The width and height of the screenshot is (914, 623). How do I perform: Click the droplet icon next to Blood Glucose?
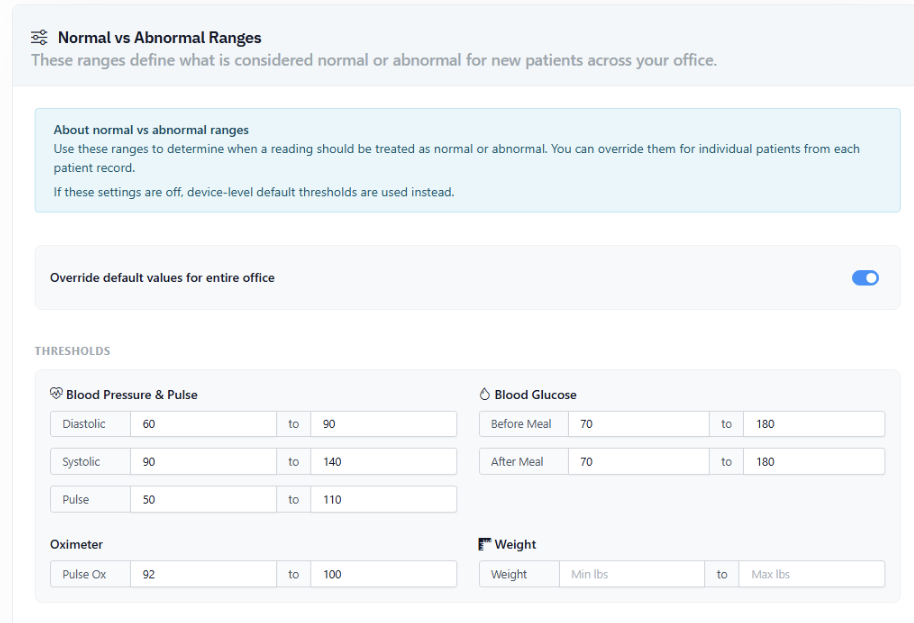[x=484, y=393]
